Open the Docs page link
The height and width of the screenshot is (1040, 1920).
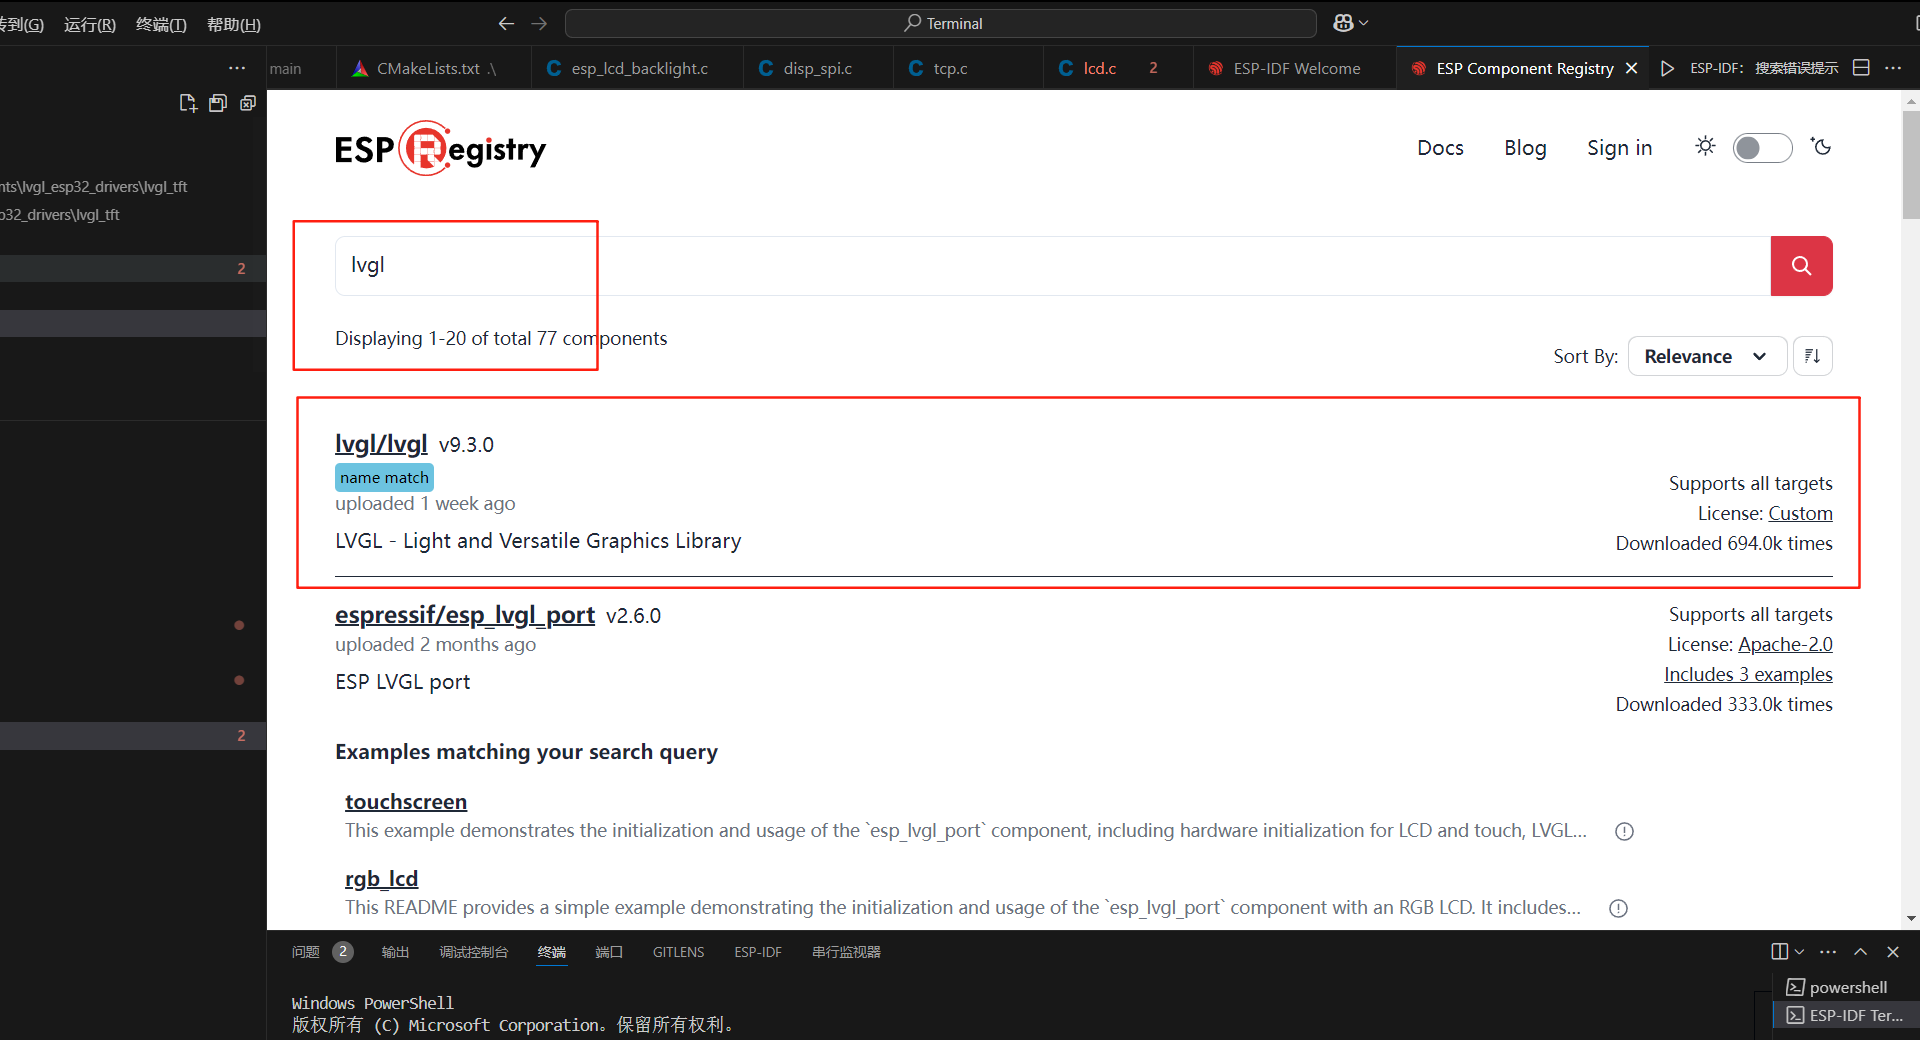(x=1440, y=148)
